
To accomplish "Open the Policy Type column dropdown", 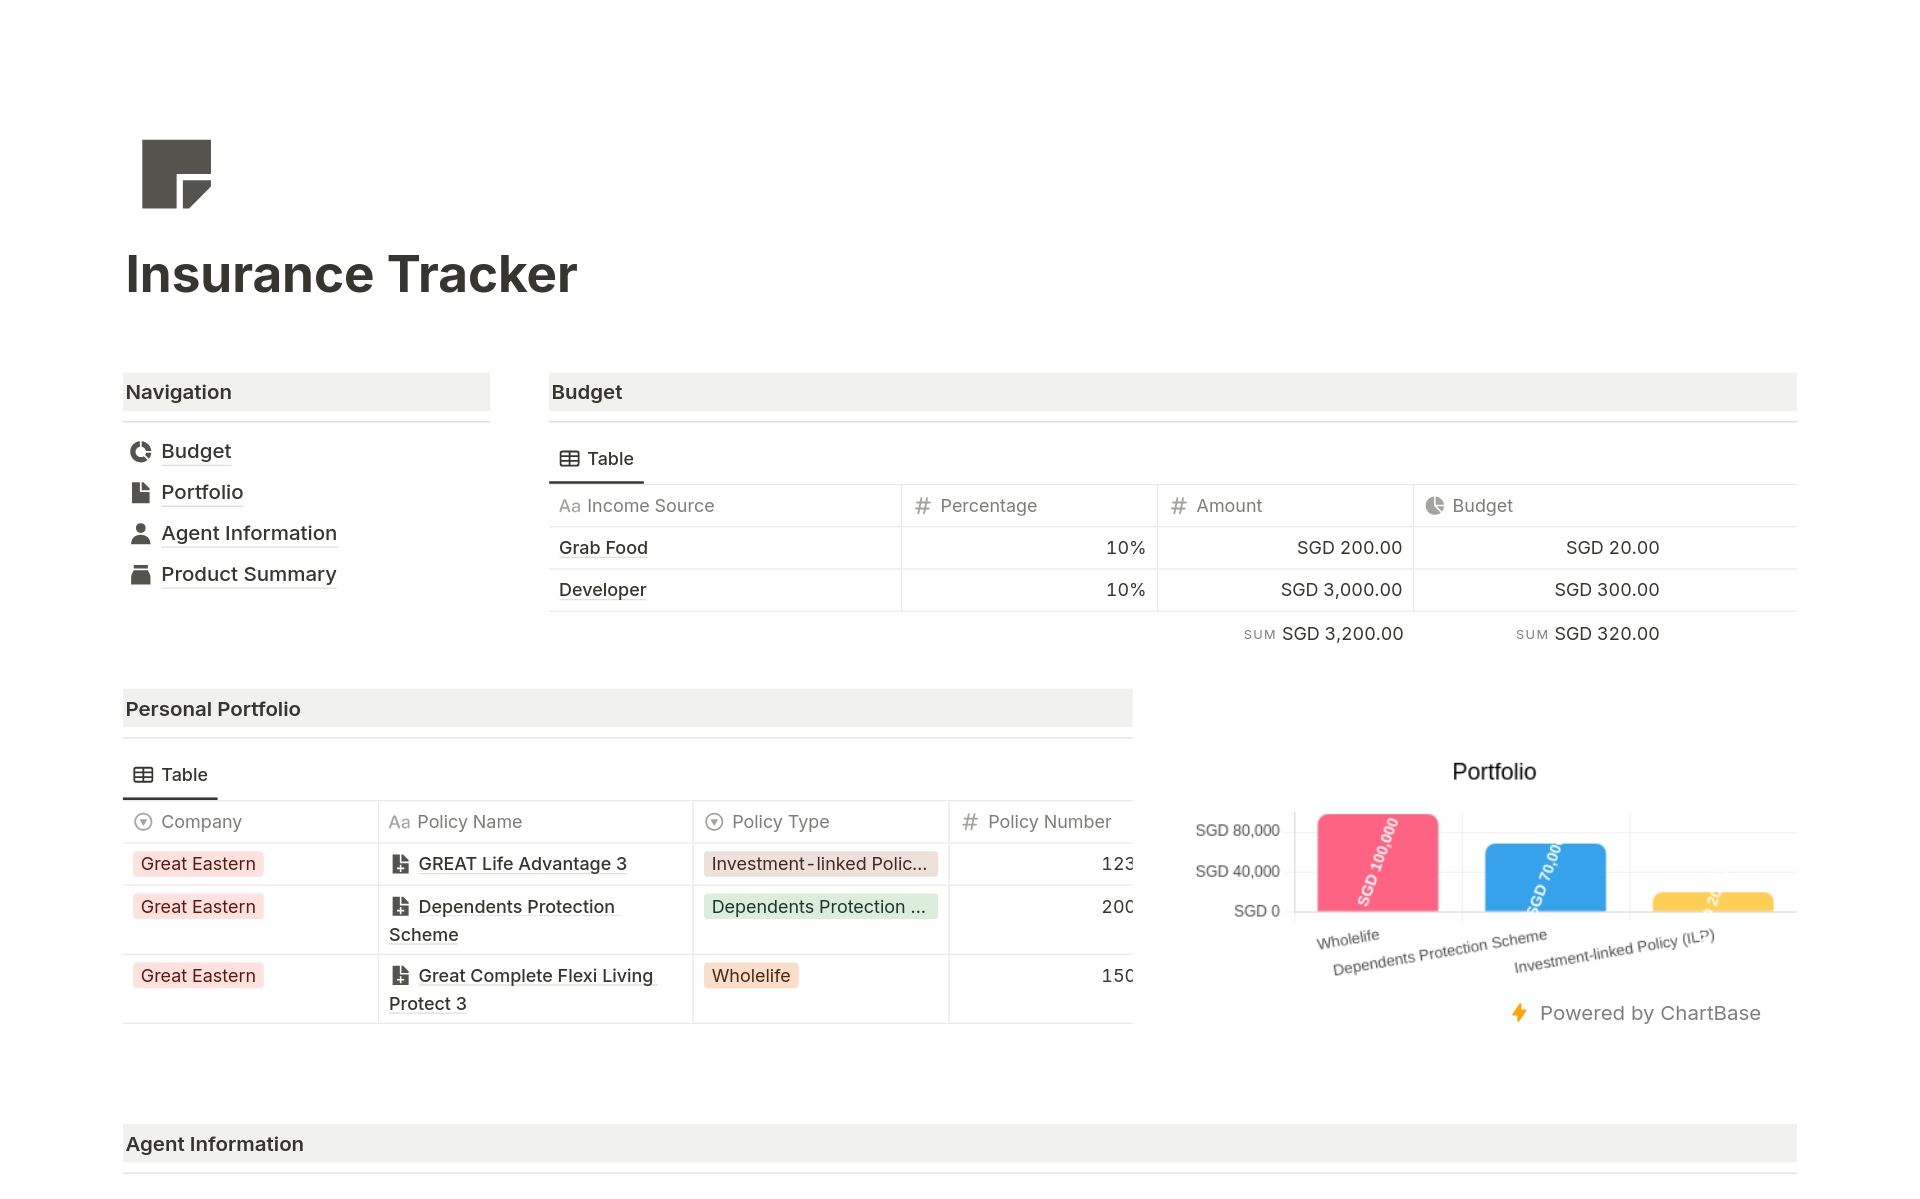I will pyautogui.click(x=714, y=821).
